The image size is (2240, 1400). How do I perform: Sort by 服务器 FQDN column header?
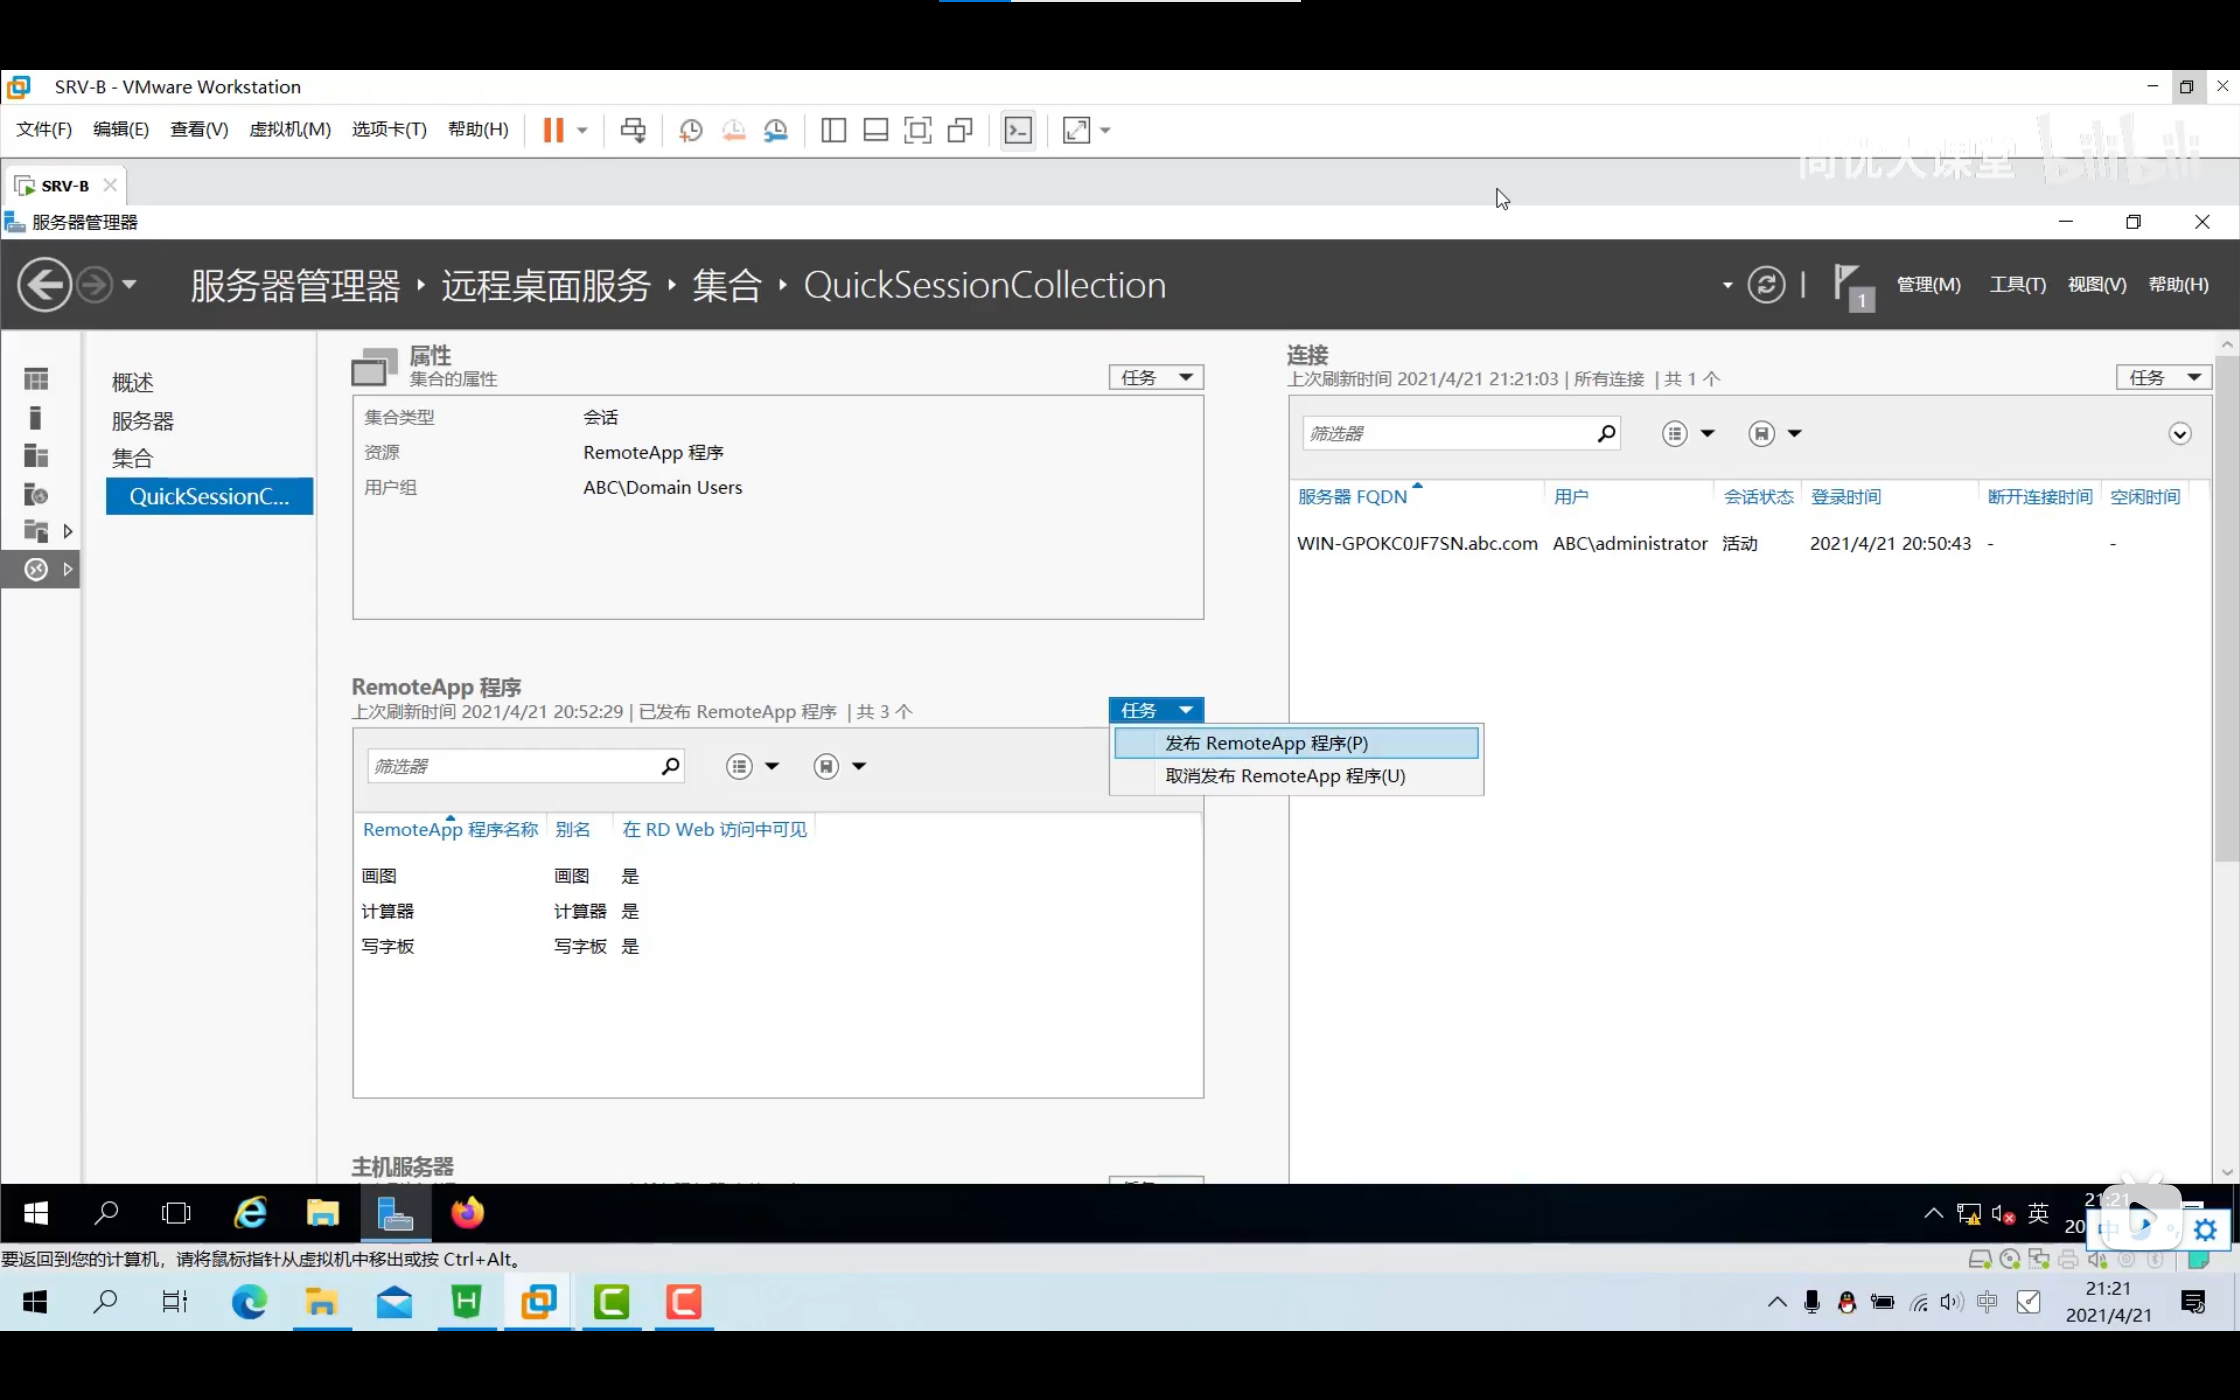tap(1352, 497)
